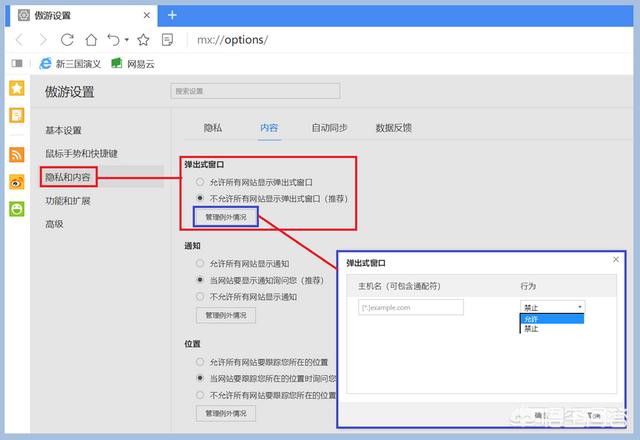Open the Weibo sidebar icon
The width and height of the screenshot is (640, 440).
click(x=17, y=182)
